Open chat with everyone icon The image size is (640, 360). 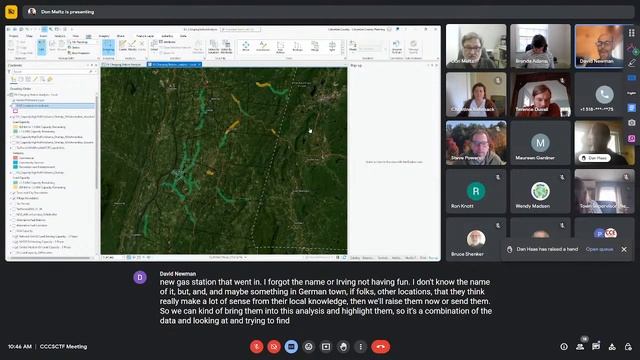click(596, 347)
